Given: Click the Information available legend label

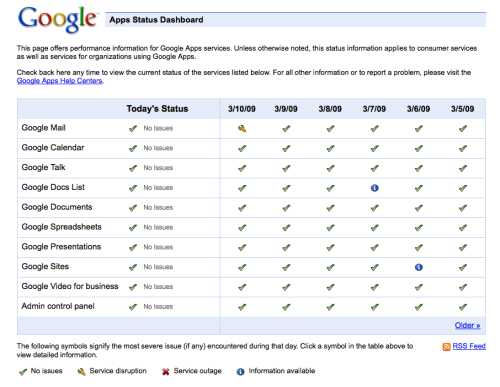Looking at the screenshot, I should coord(282,371).
